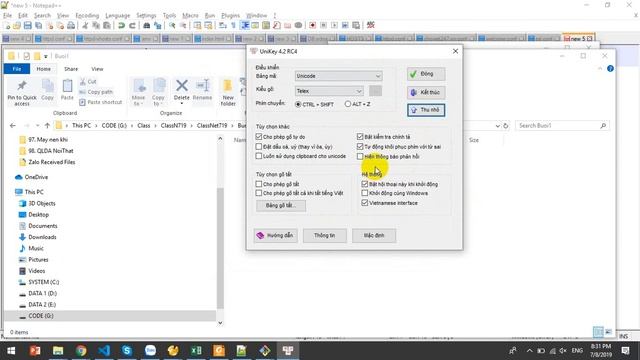Click Refresh icon beside Explorer address bar

point(506,126)
